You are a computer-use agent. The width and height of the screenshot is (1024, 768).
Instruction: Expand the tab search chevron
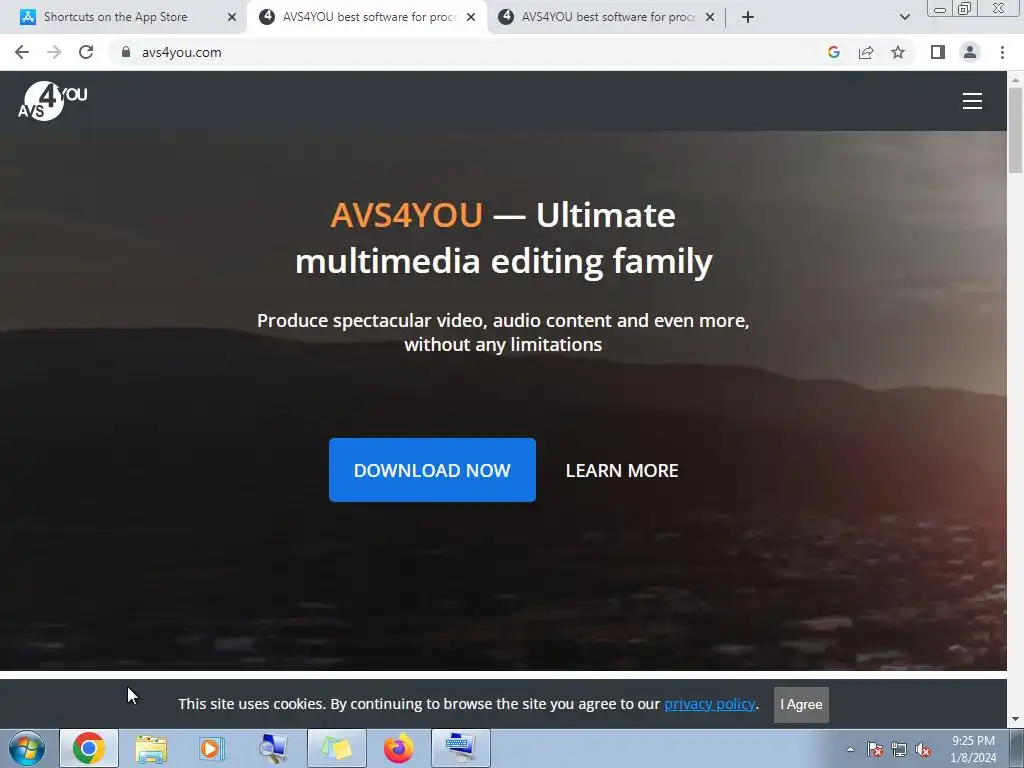tap(904, 17)
